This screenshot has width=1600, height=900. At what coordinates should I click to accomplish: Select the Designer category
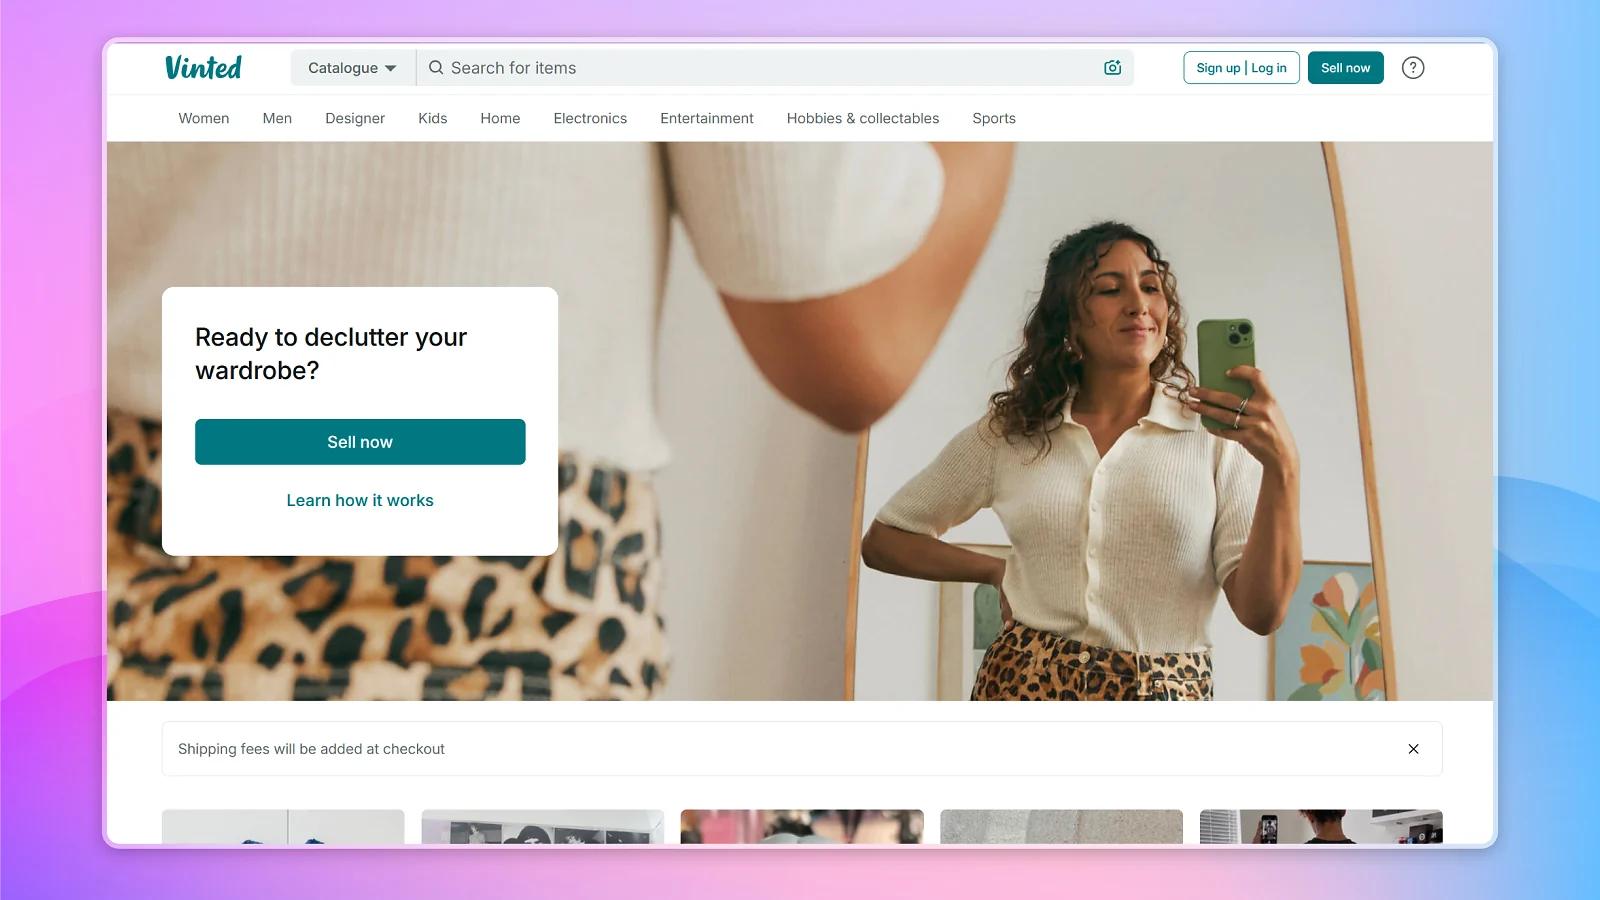point(355,118)
